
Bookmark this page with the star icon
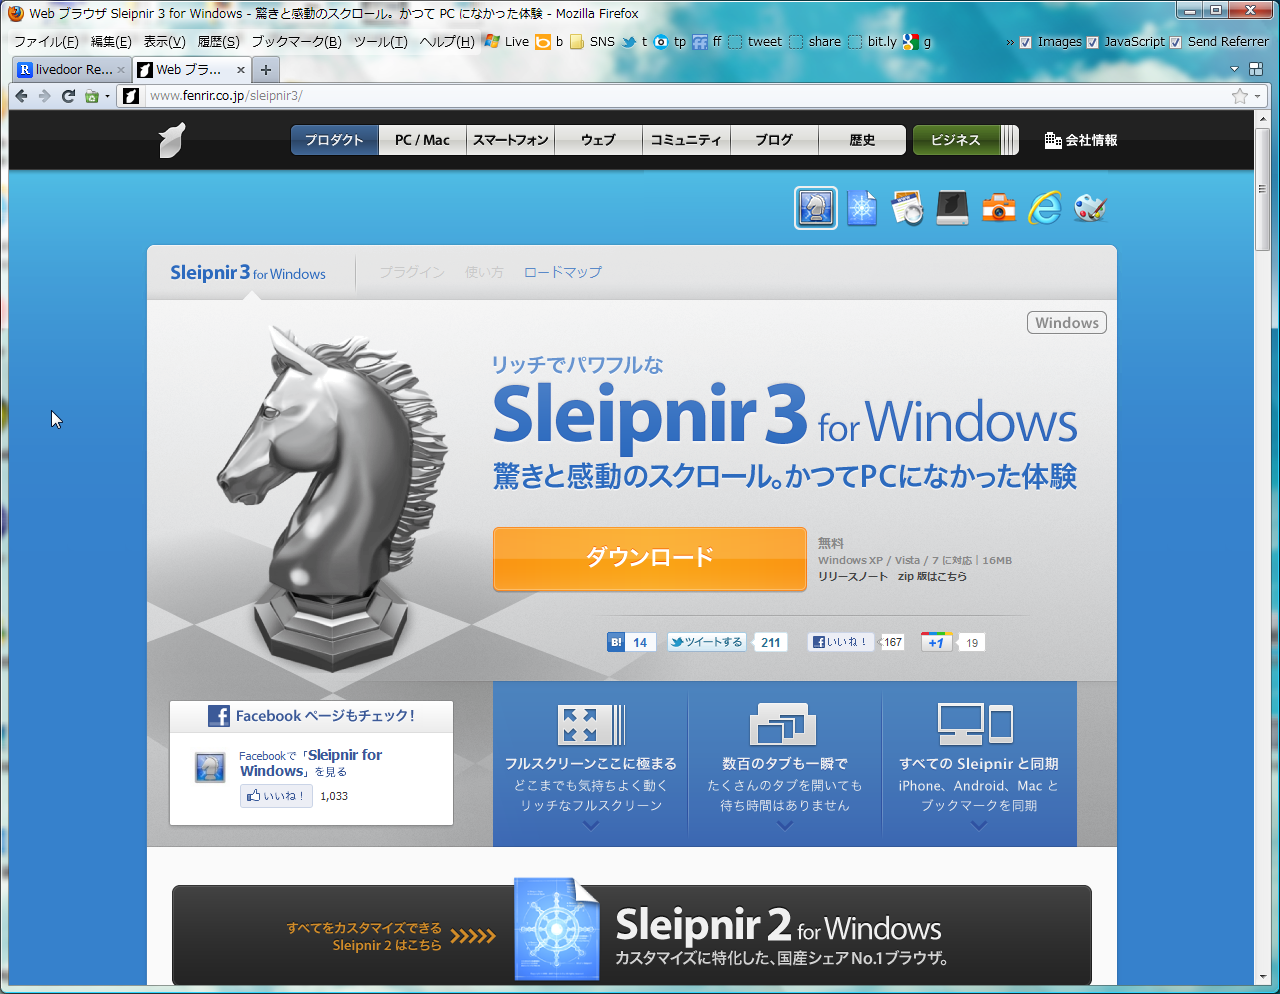[1240, 96]
